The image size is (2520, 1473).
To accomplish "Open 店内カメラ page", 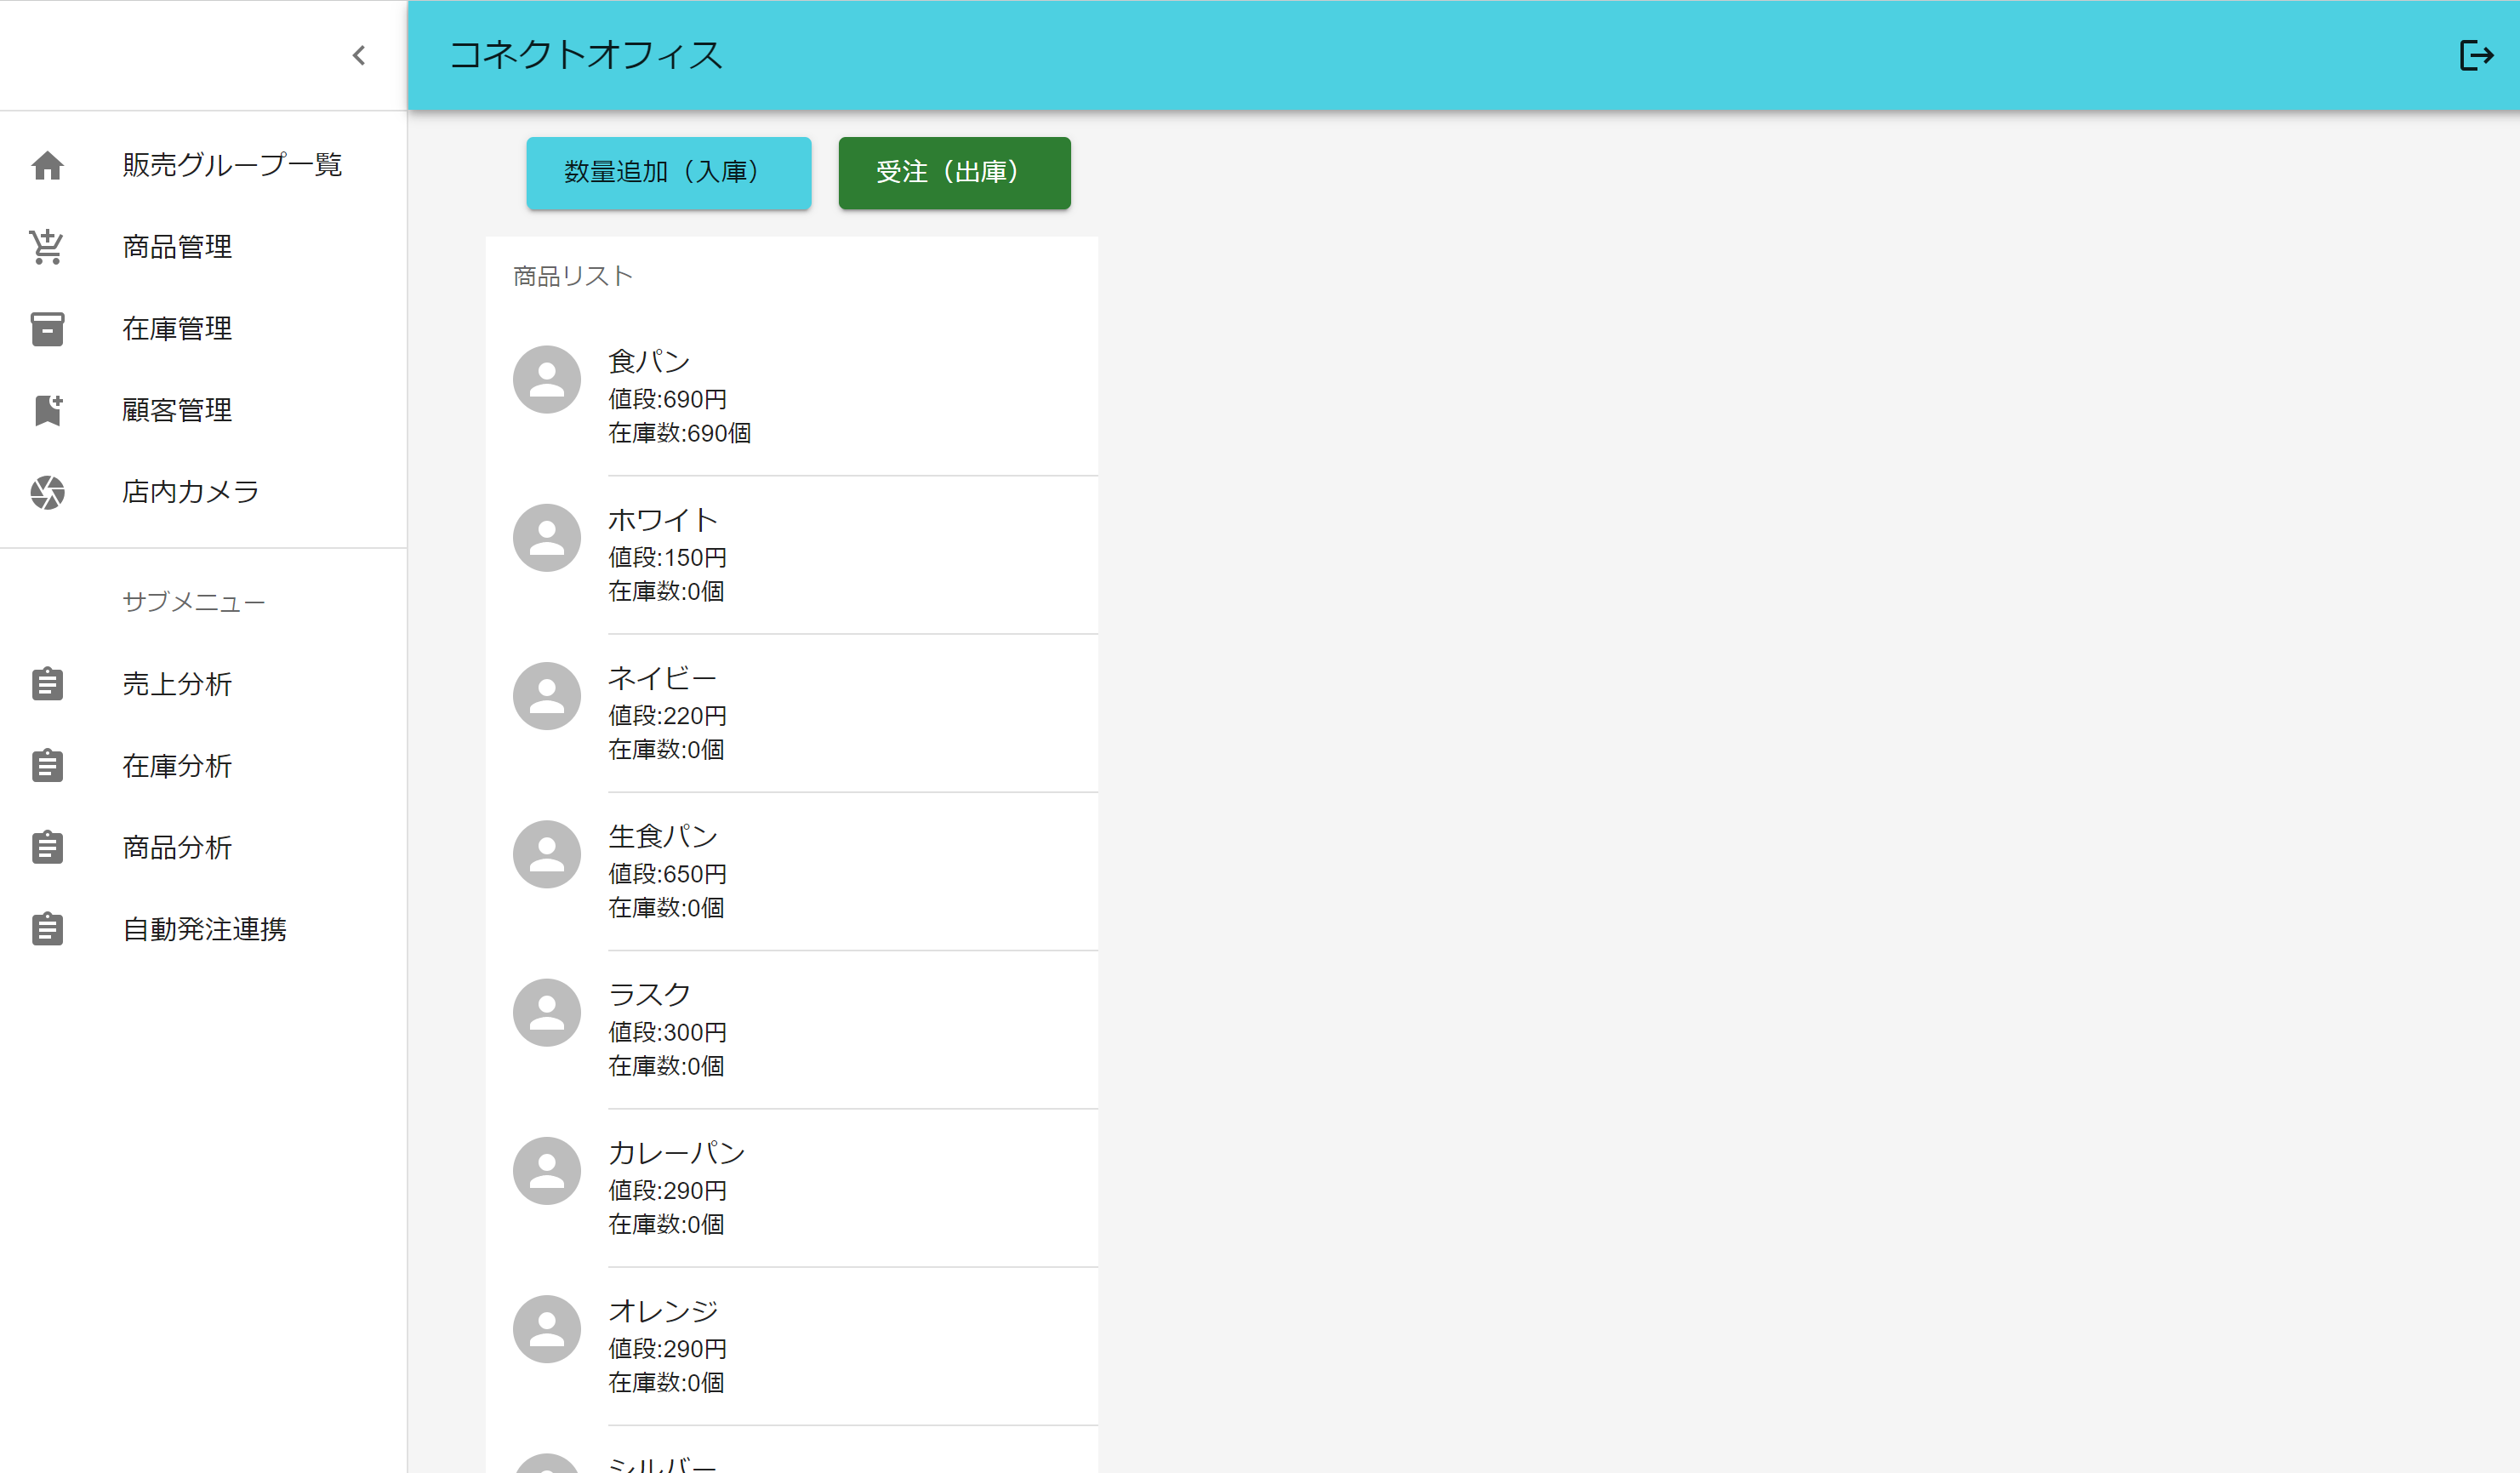I will tap(203, 492).
